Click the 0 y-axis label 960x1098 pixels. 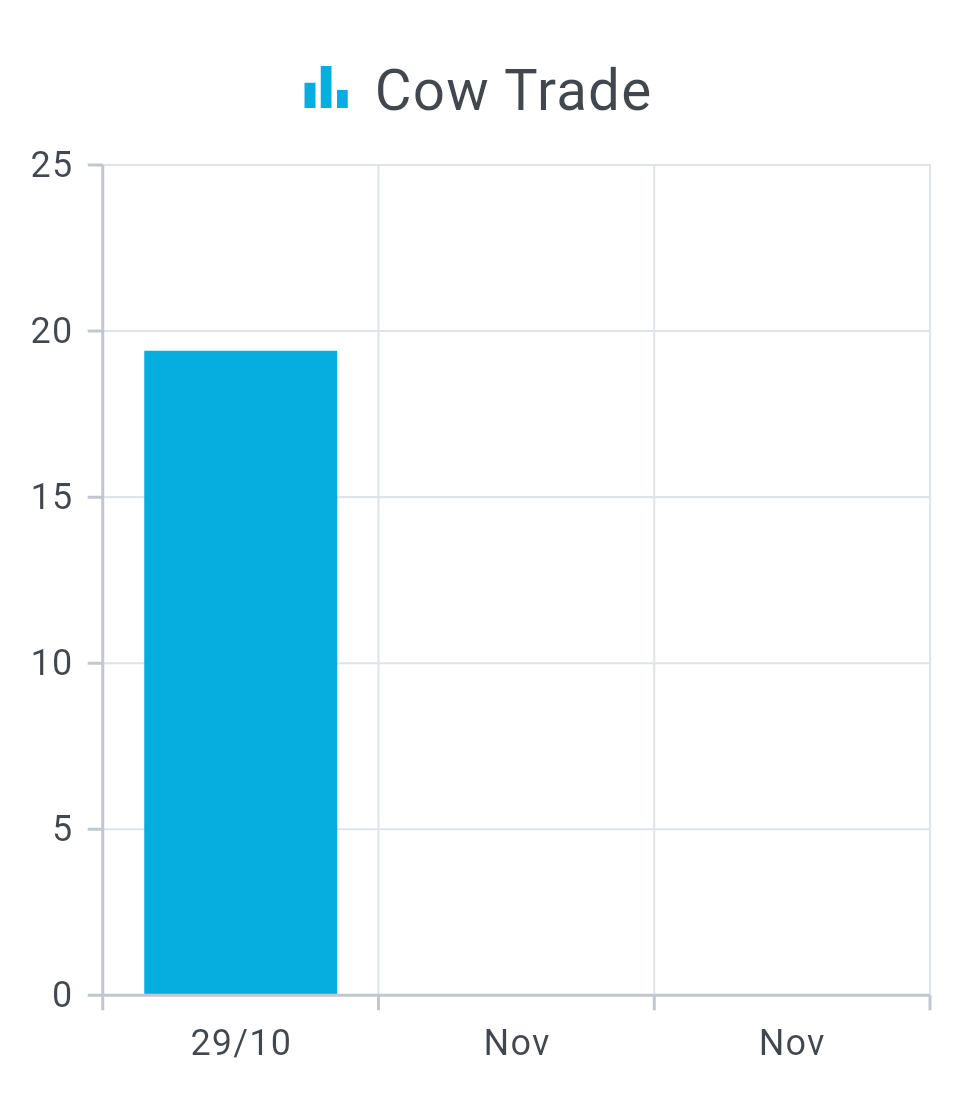[x=62, y=995]
